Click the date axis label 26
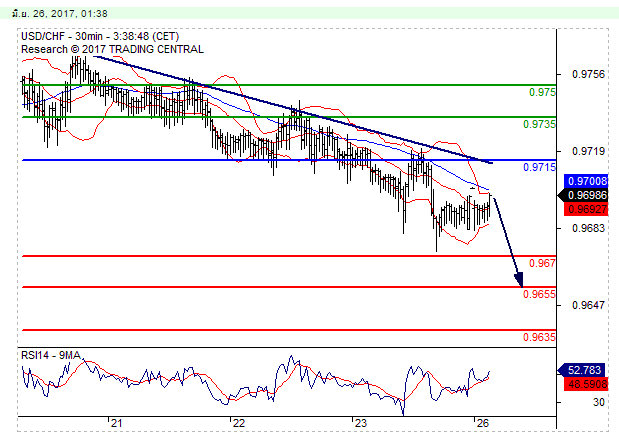The height and width of the screenshot is (440, 619). pos(483,423)
